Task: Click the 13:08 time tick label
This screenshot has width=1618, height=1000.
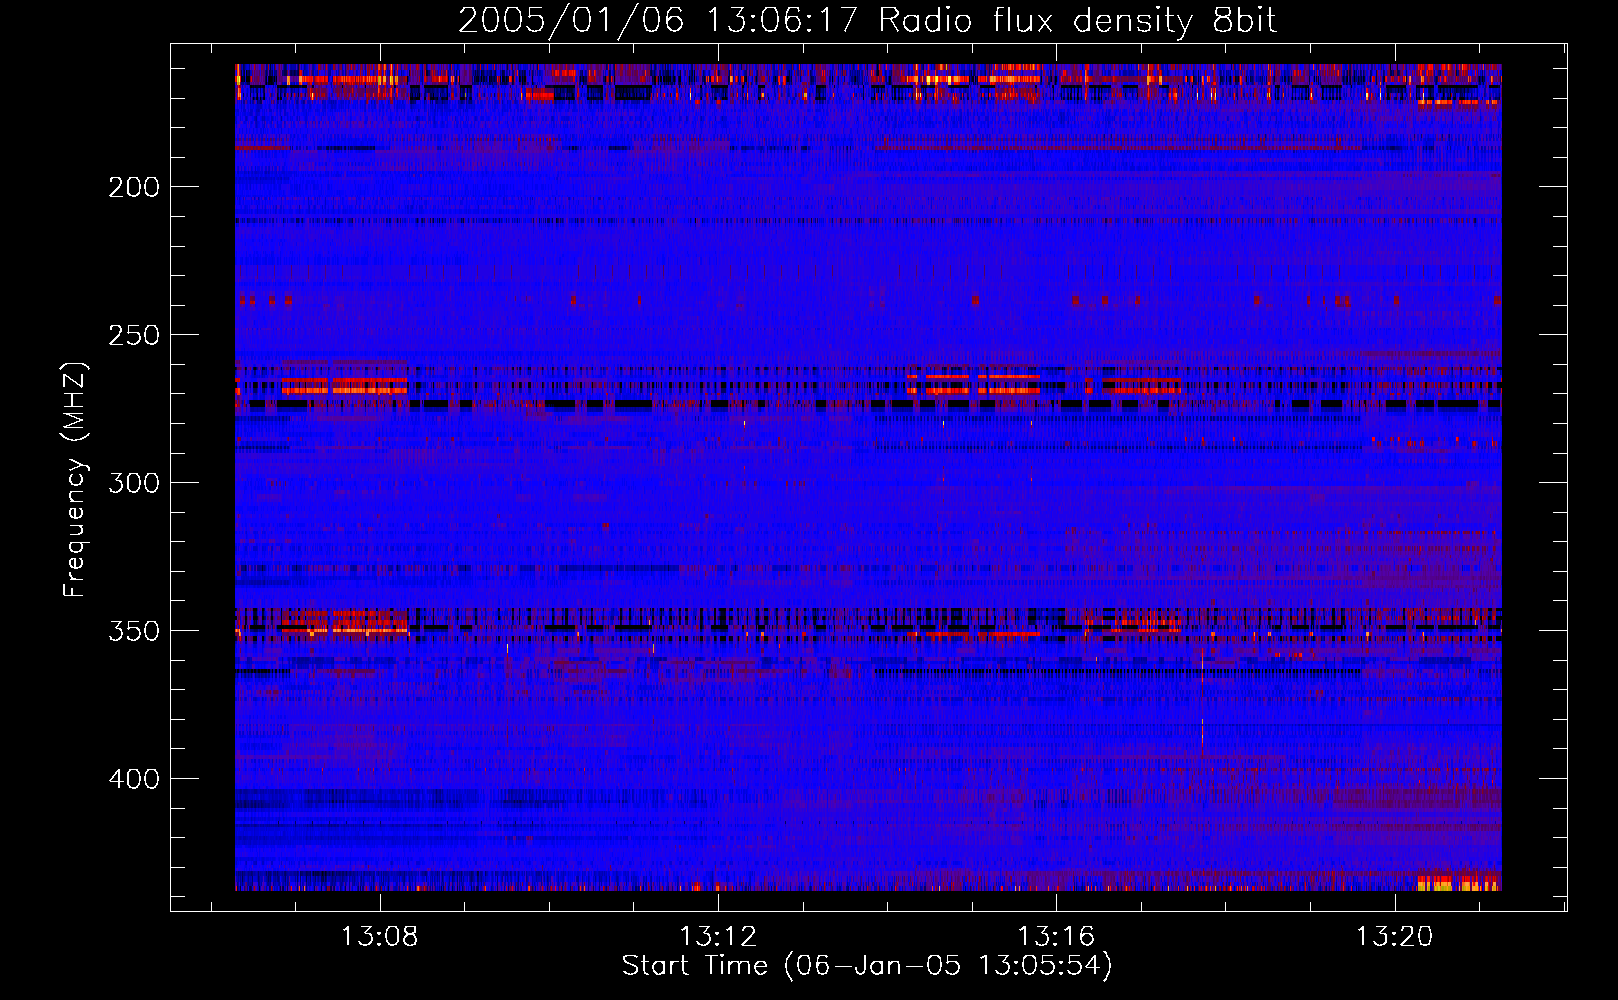Action: click(x=380, y=937)
